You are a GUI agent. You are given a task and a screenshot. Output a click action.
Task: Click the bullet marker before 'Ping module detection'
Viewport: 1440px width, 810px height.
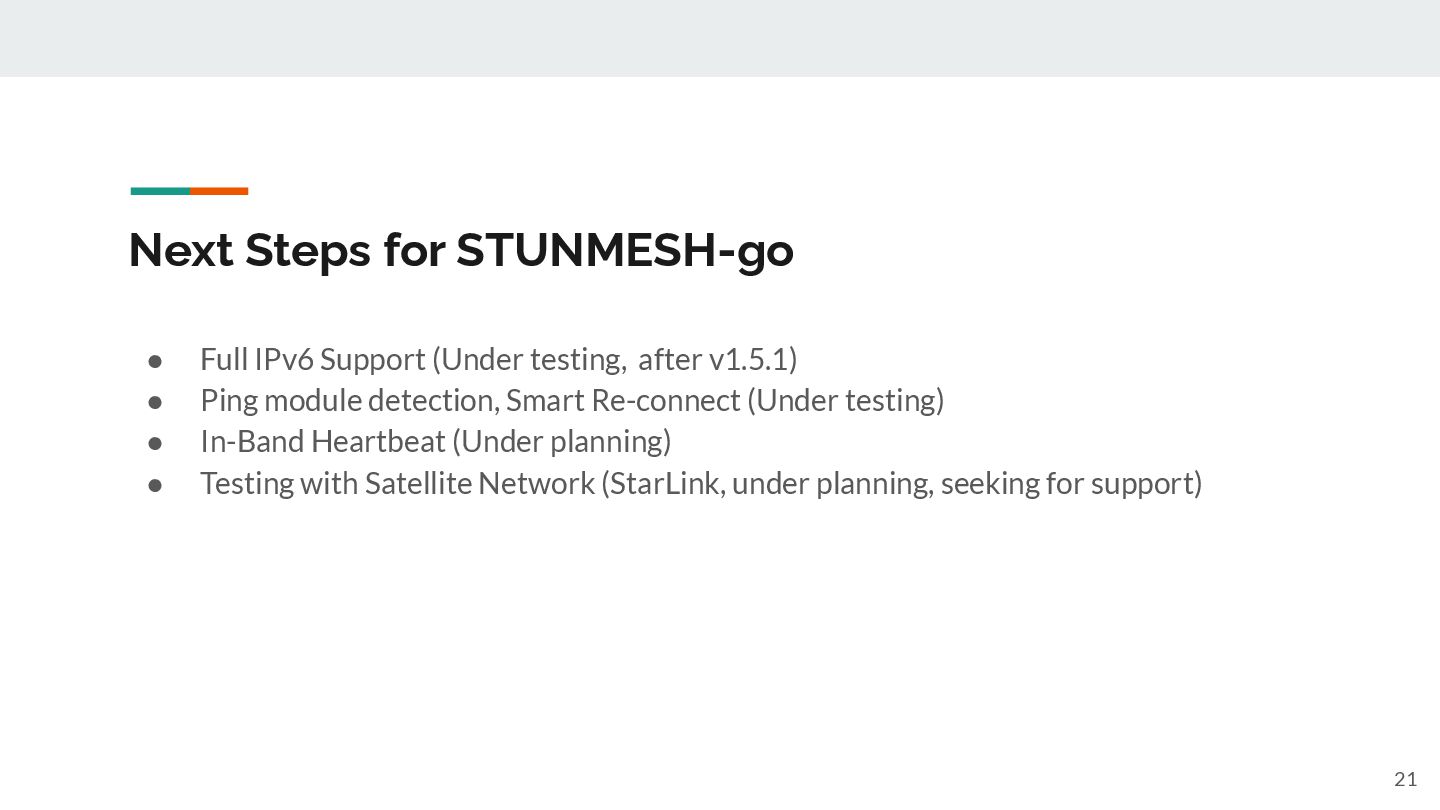click(155, 401)
